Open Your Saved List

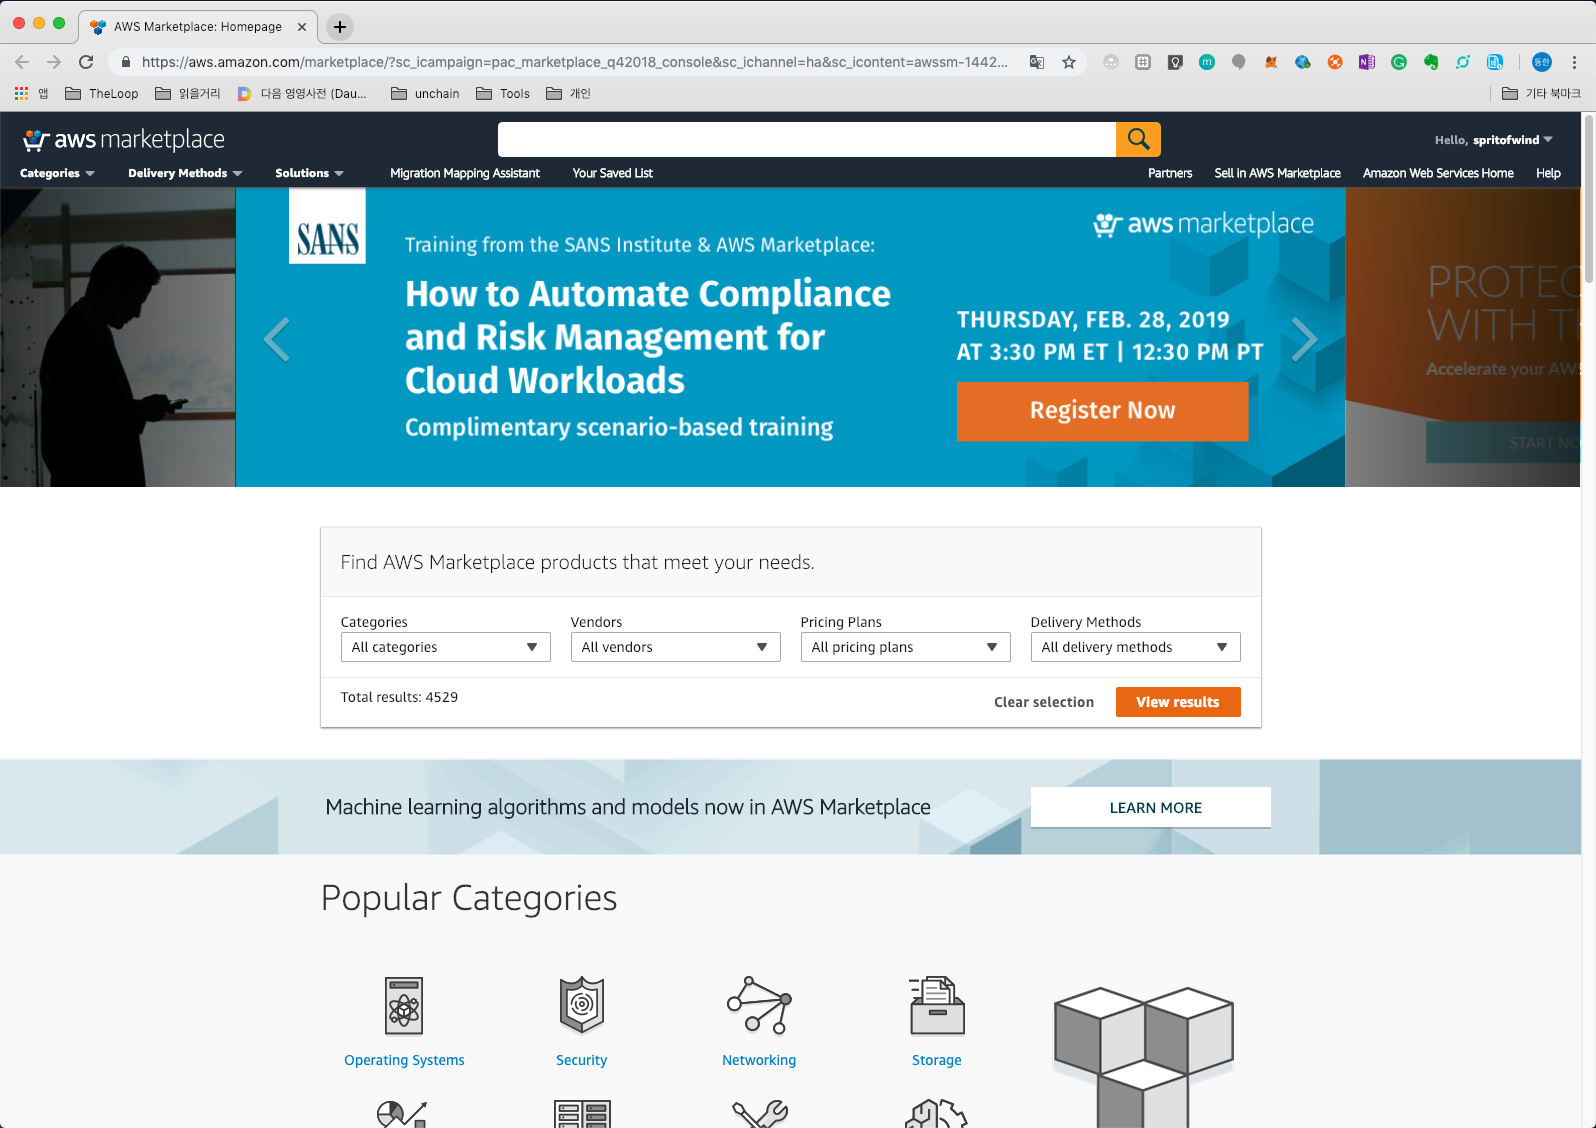coord(612,173)
